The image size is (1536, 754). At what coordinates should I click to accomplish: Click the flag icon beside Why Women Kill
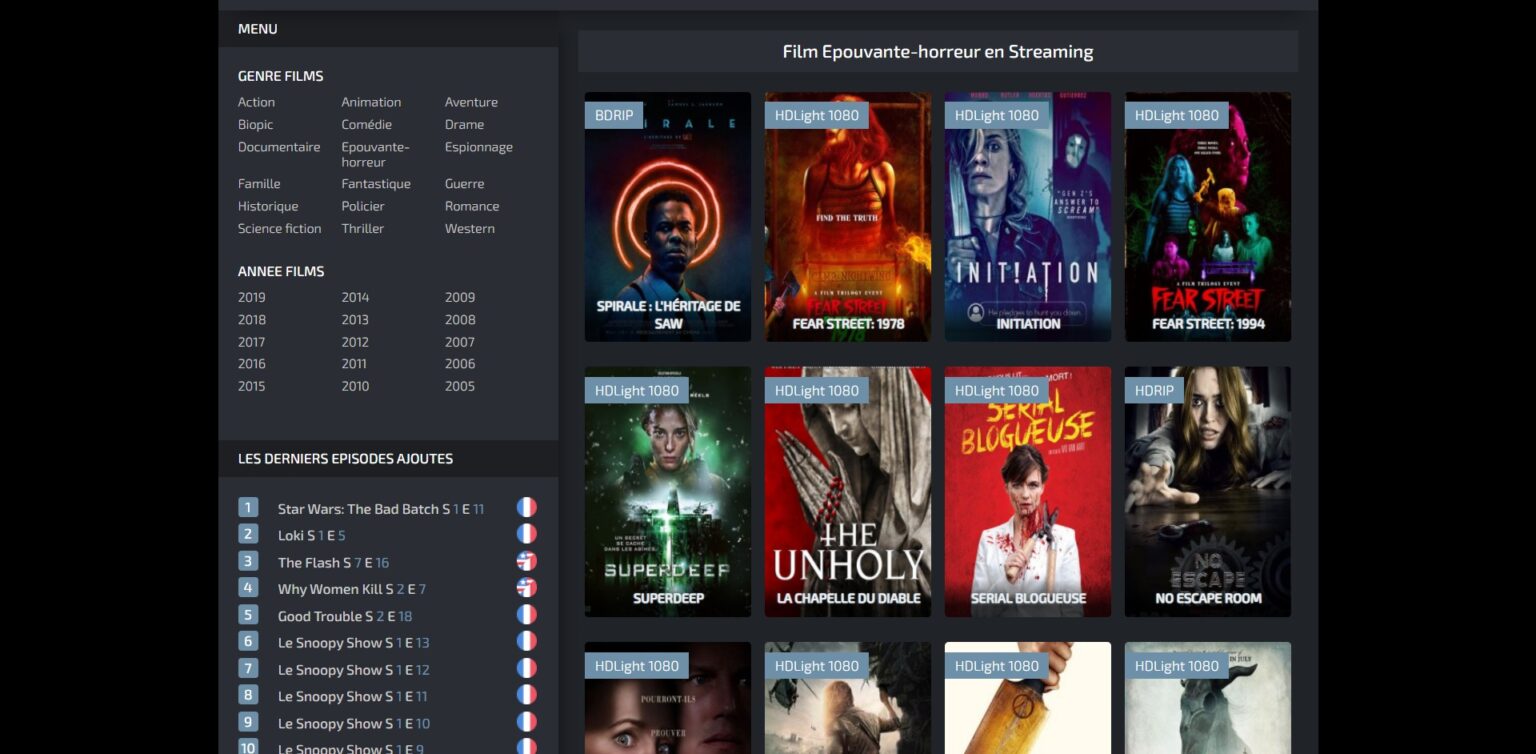[526, 588]
